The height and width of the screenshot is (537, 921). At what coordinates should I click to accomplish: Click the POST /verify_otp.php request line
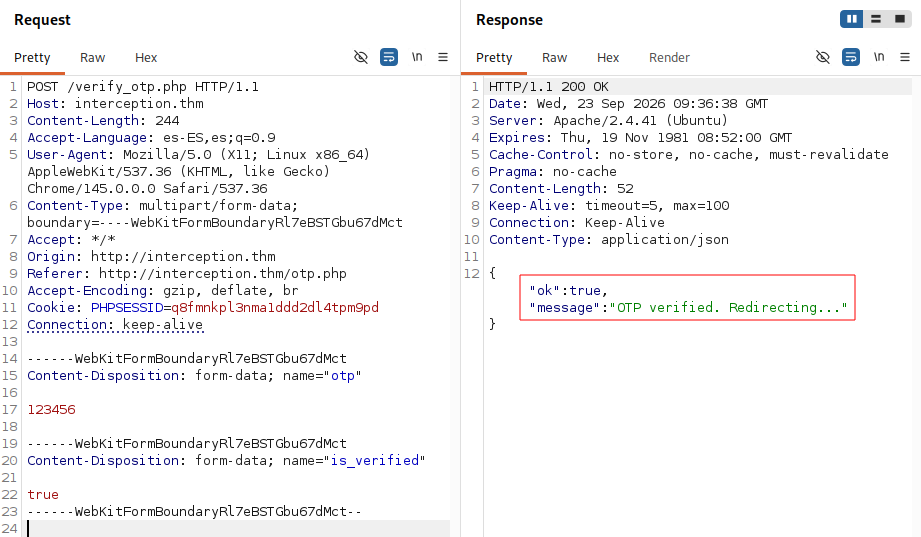pyautogui.click(x=143, y=86)
